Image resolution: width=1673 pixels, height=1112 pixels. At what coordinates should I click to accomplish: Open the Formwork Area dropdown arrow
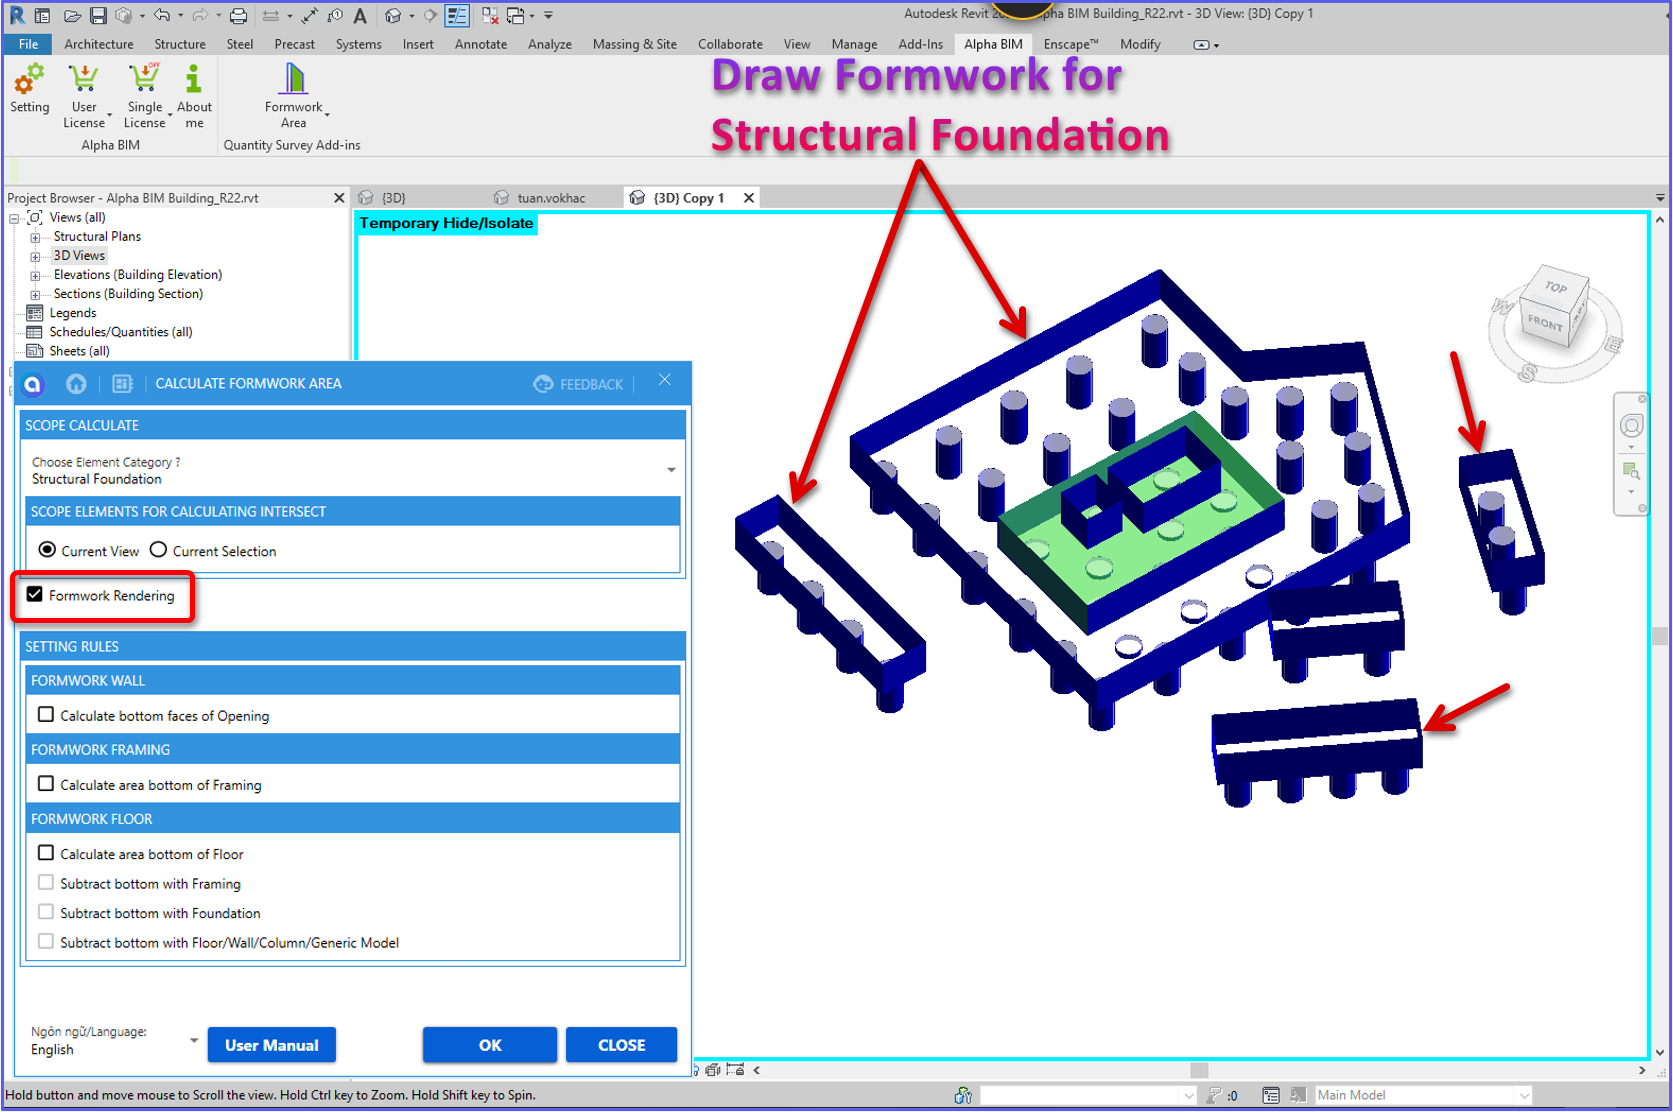(x=327, y=115)
